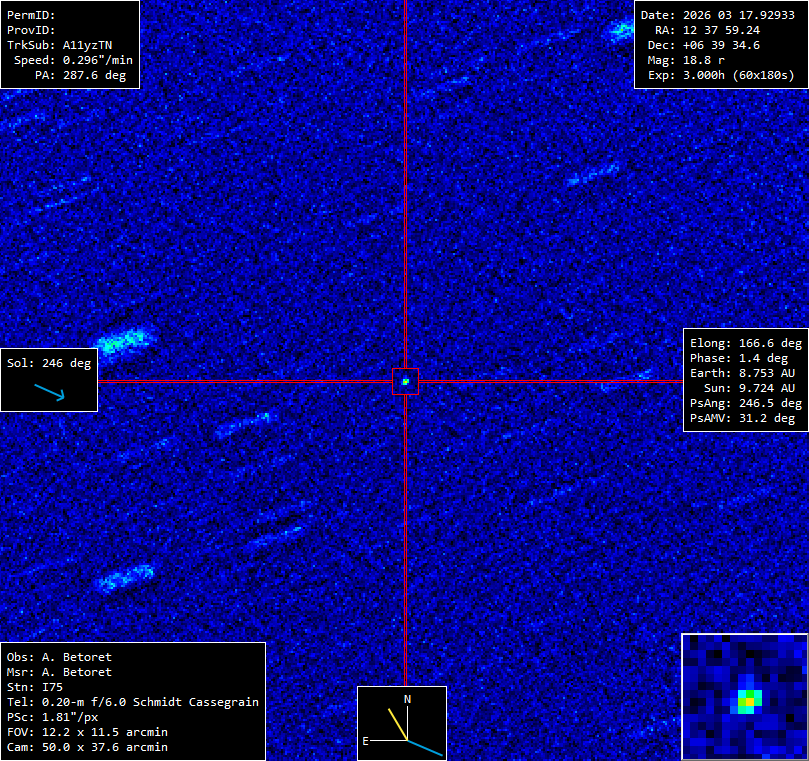809x761 pixels.
Task: Click the blue sun-direction line in compass
Action: [425, 747]
